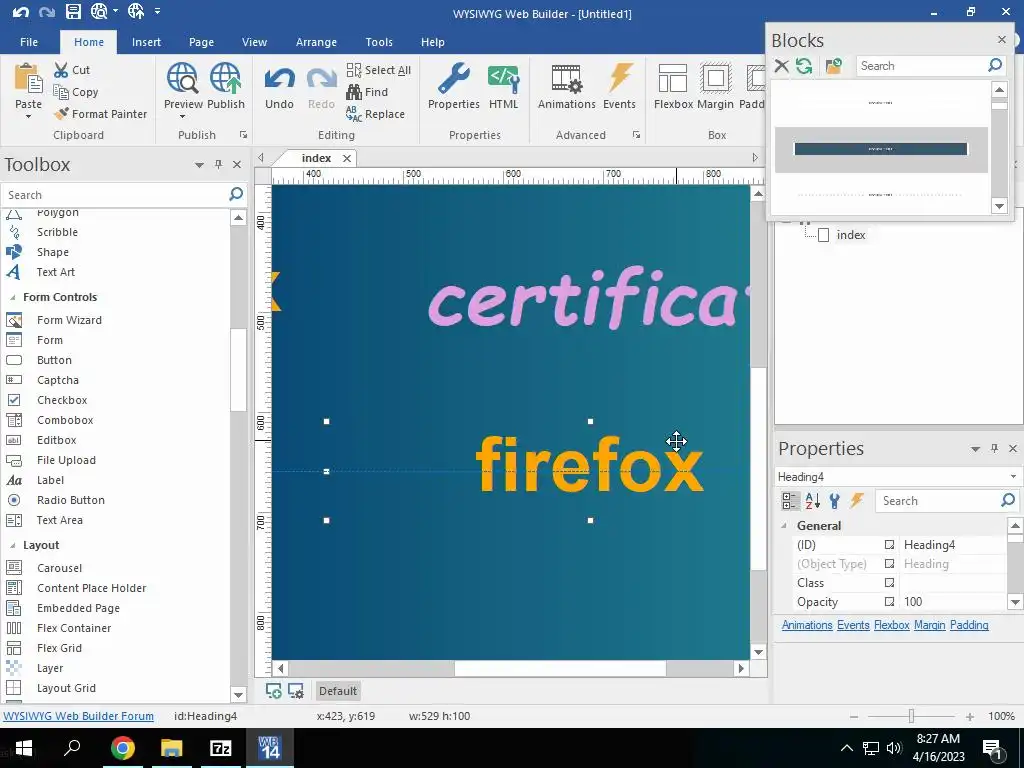Open WYSIWYG Web Builder Forum link
Screen dimensions: 1024x768
click(x=78, y=716)
